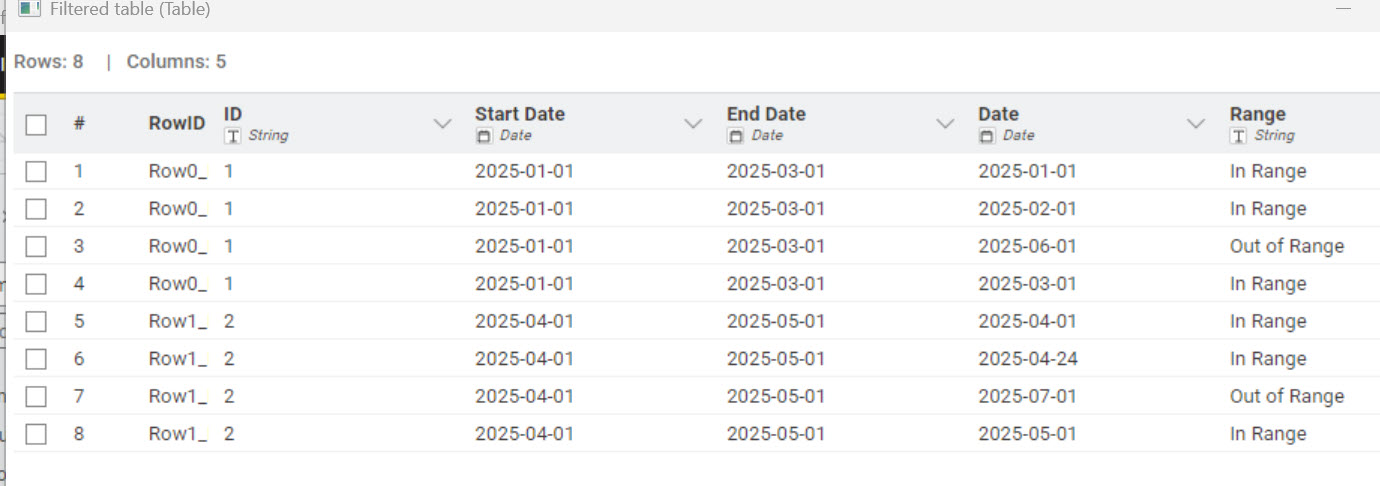The image size is (1380, 486).
Task: Select the Out of Range cell in row 3
Action: [1286, 247]
